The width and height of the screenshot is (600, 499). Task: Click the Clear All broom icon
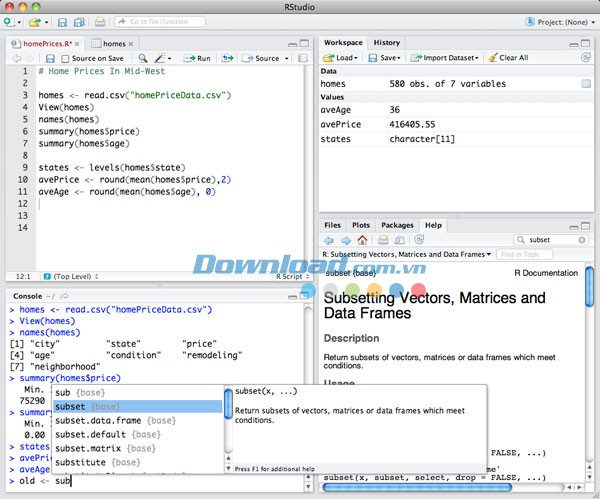(x=491, y=58)
